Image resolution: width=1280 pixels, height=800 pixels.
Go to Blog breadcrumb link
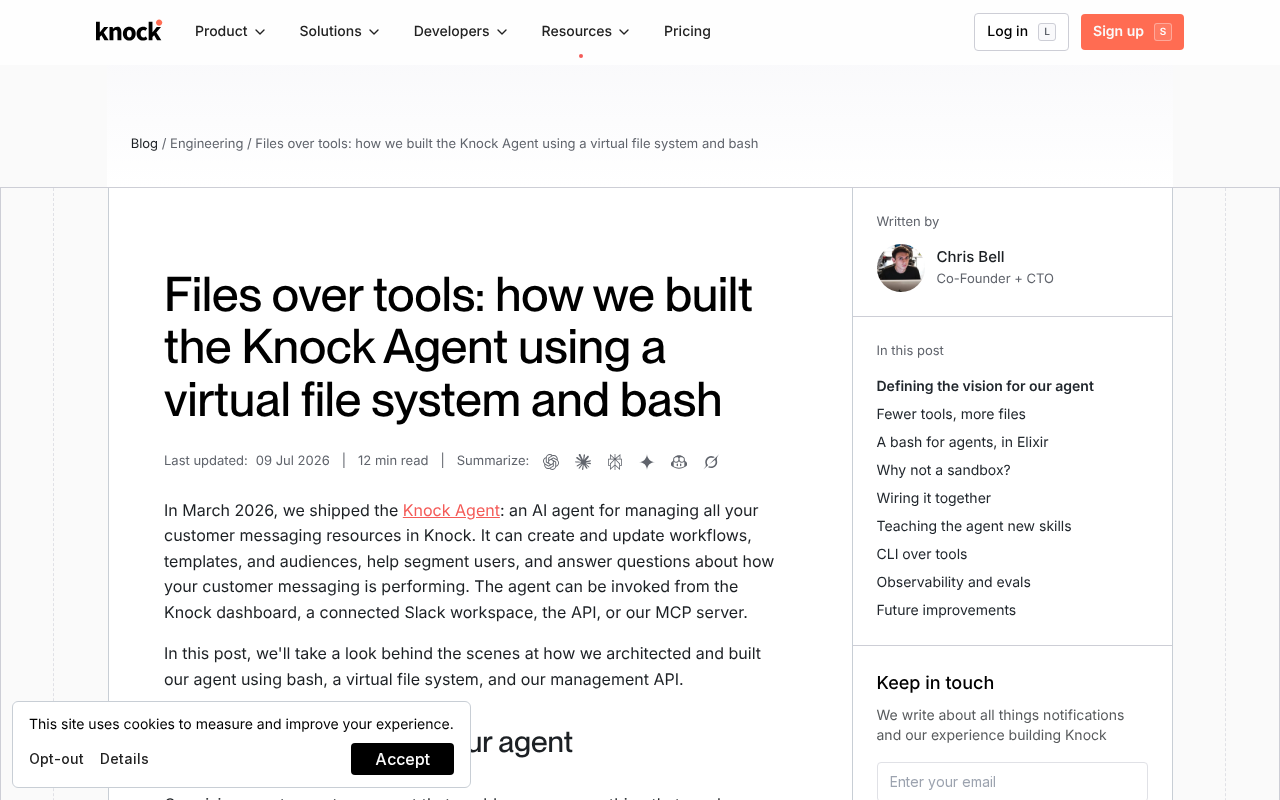pyautogui.click(x=144, y=143)
